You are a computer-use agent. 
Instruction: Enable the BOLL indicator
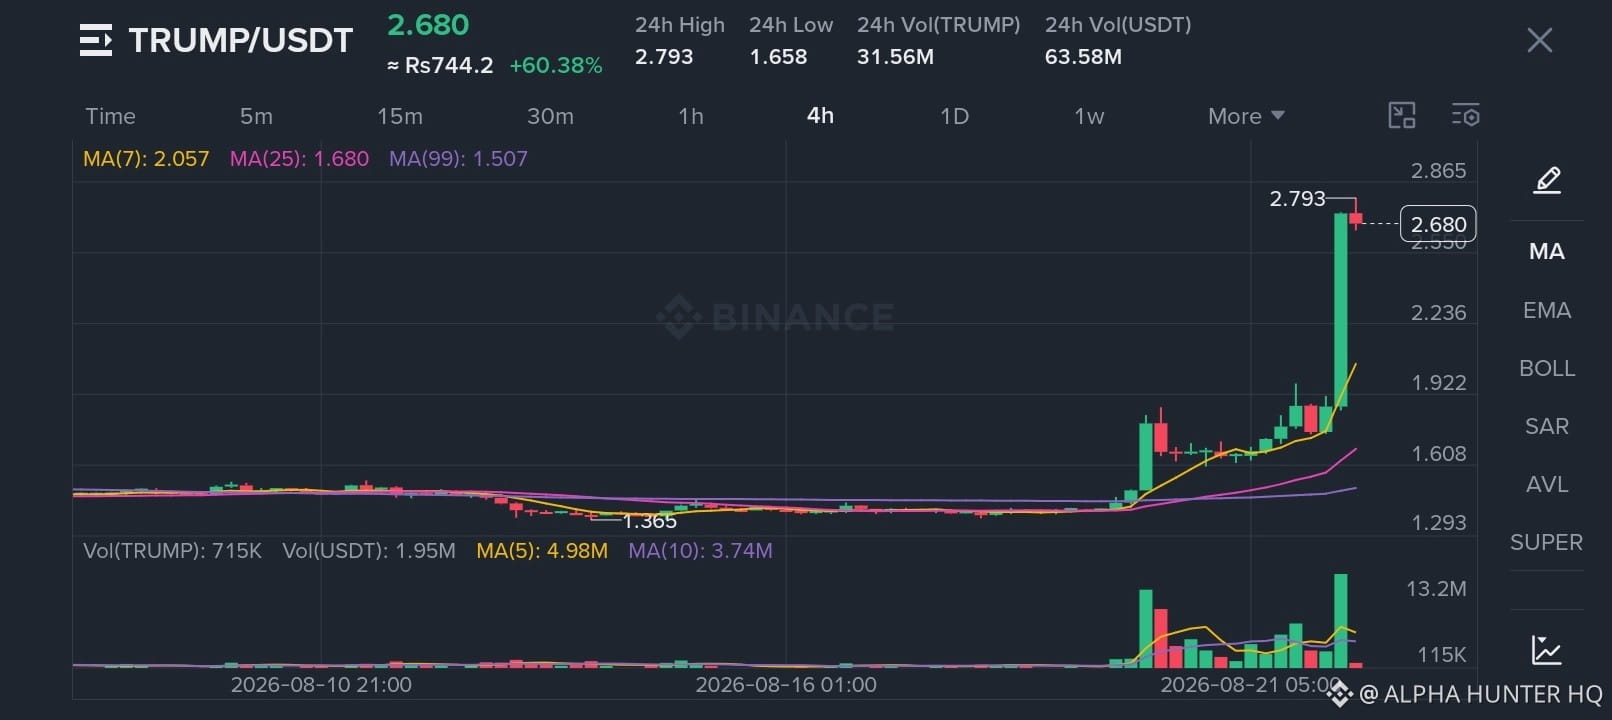1547,368
